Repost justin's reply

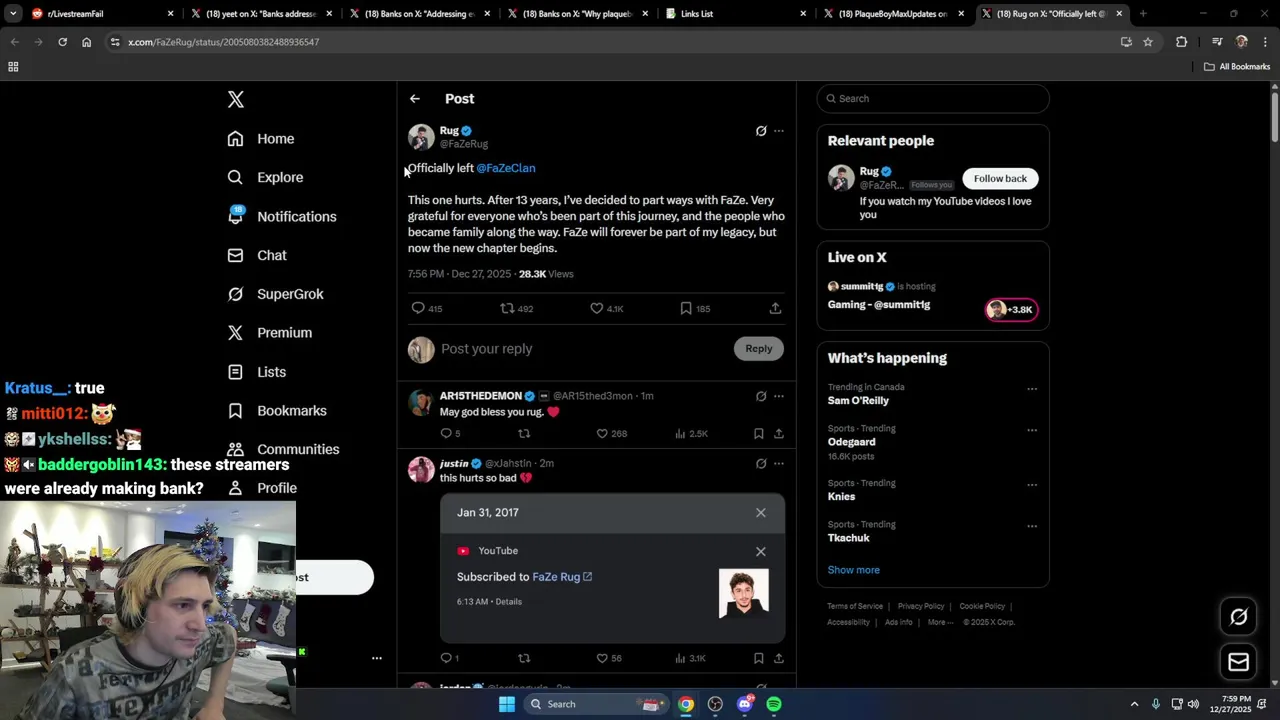click(x=524, y=658)
